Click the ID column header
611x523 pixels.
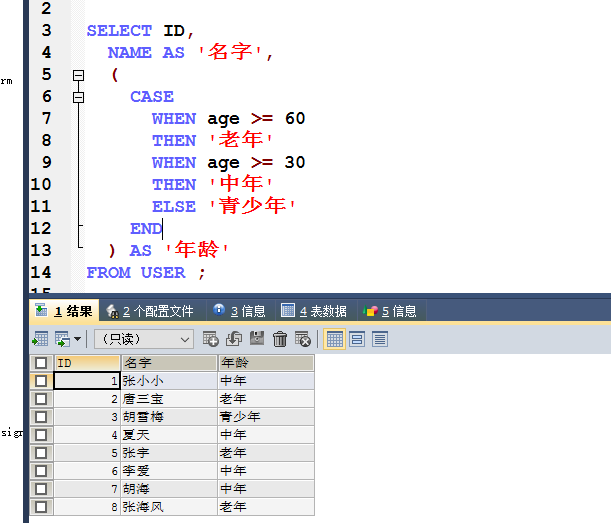tap(87, 363)
